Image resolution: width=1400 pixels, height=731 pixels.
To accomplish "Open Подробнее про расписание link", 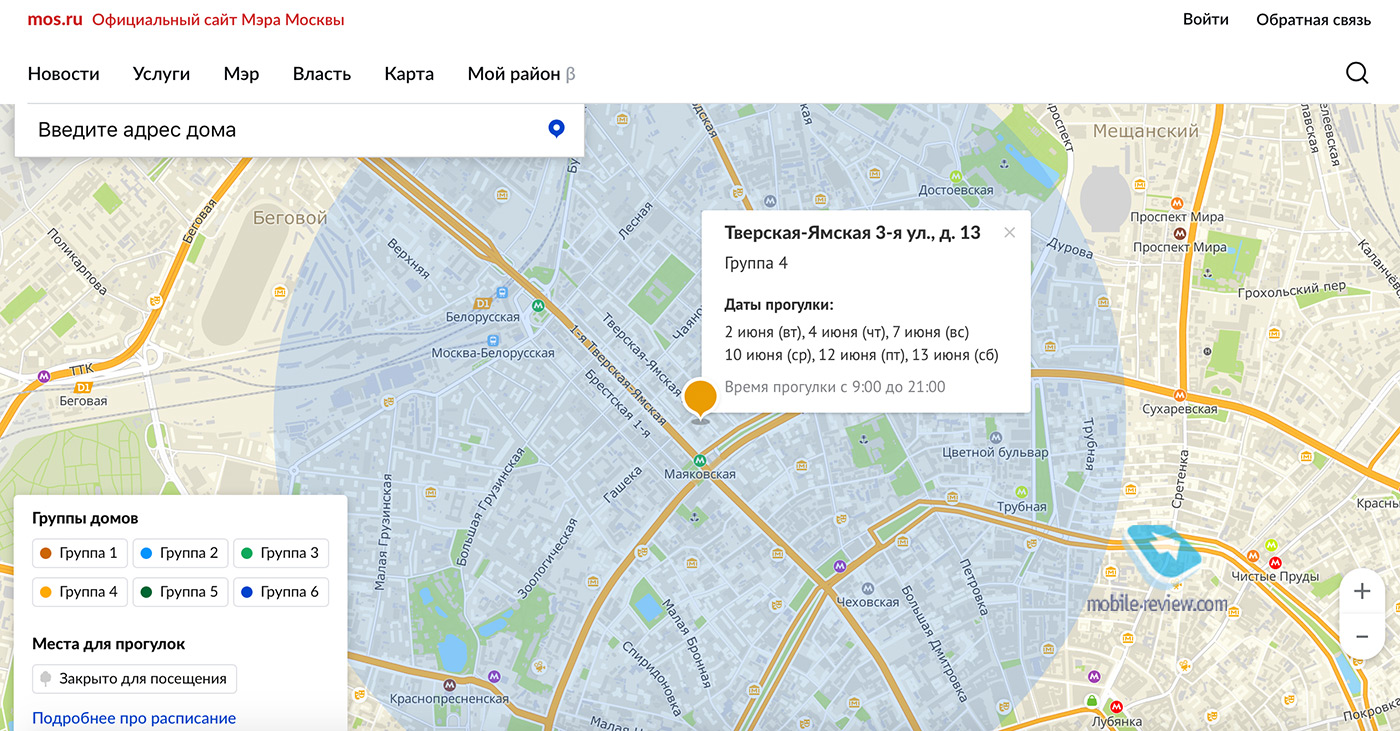I will point(134,718).
